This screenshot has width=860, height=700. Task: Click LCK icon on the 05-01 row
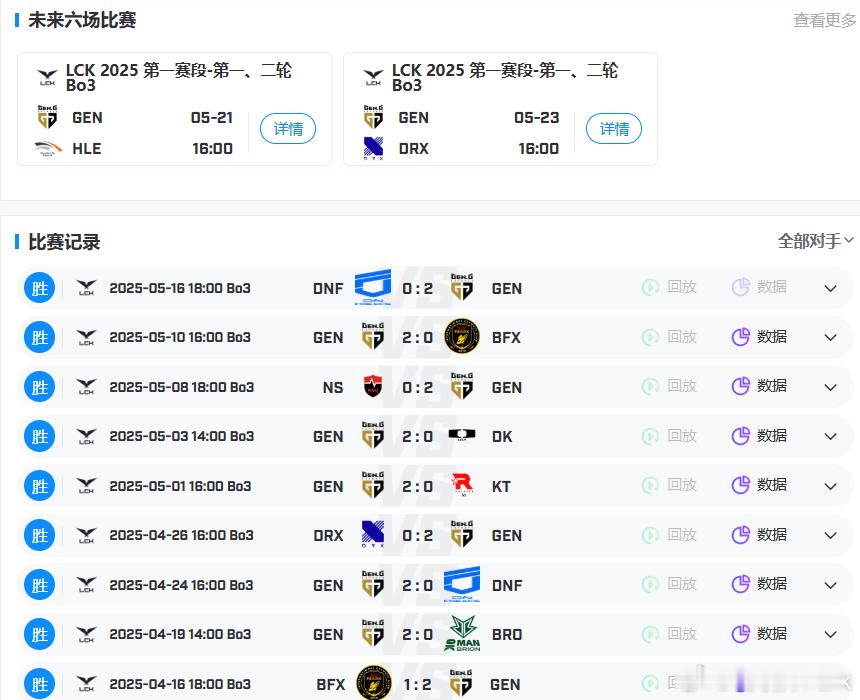tap(86, 486)
